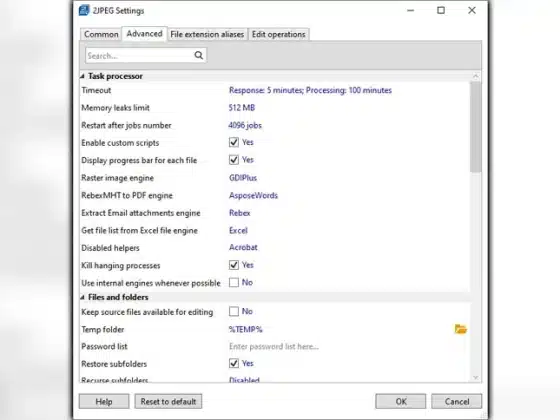The image size is (560, 420).
Task: Open Edit operations tab
Action: (x=279, y=34)
